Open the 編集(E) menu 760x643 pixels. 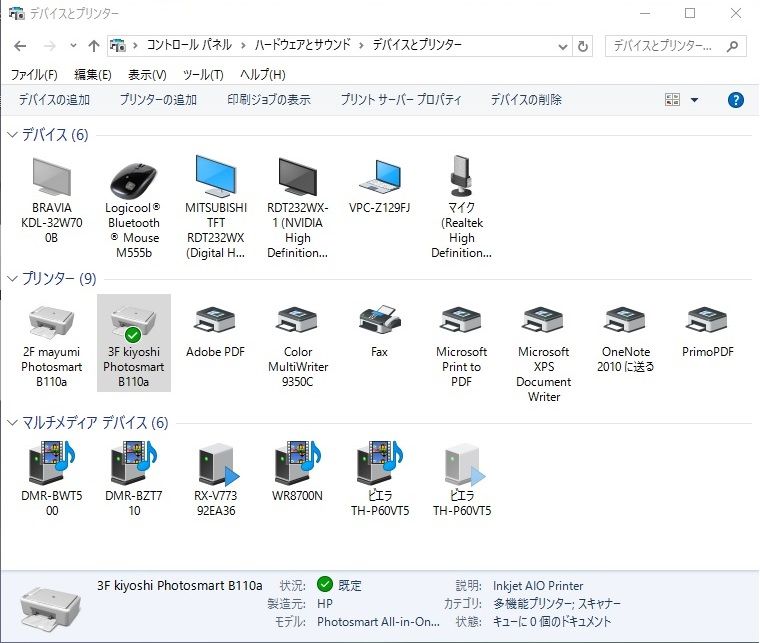pos(93,75)
